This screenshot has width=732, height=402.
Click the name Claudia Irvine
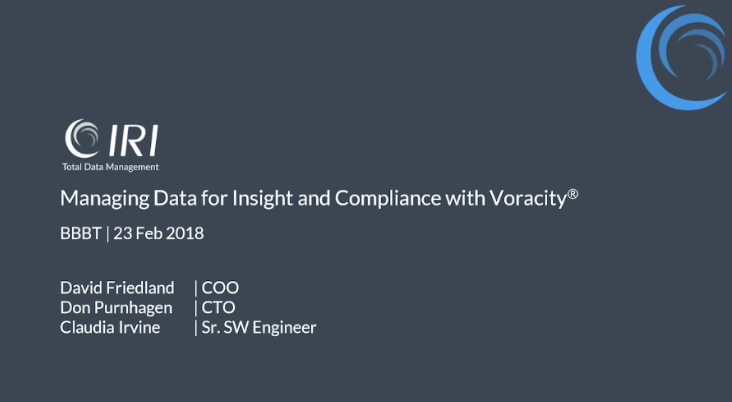tap(110, 327)
